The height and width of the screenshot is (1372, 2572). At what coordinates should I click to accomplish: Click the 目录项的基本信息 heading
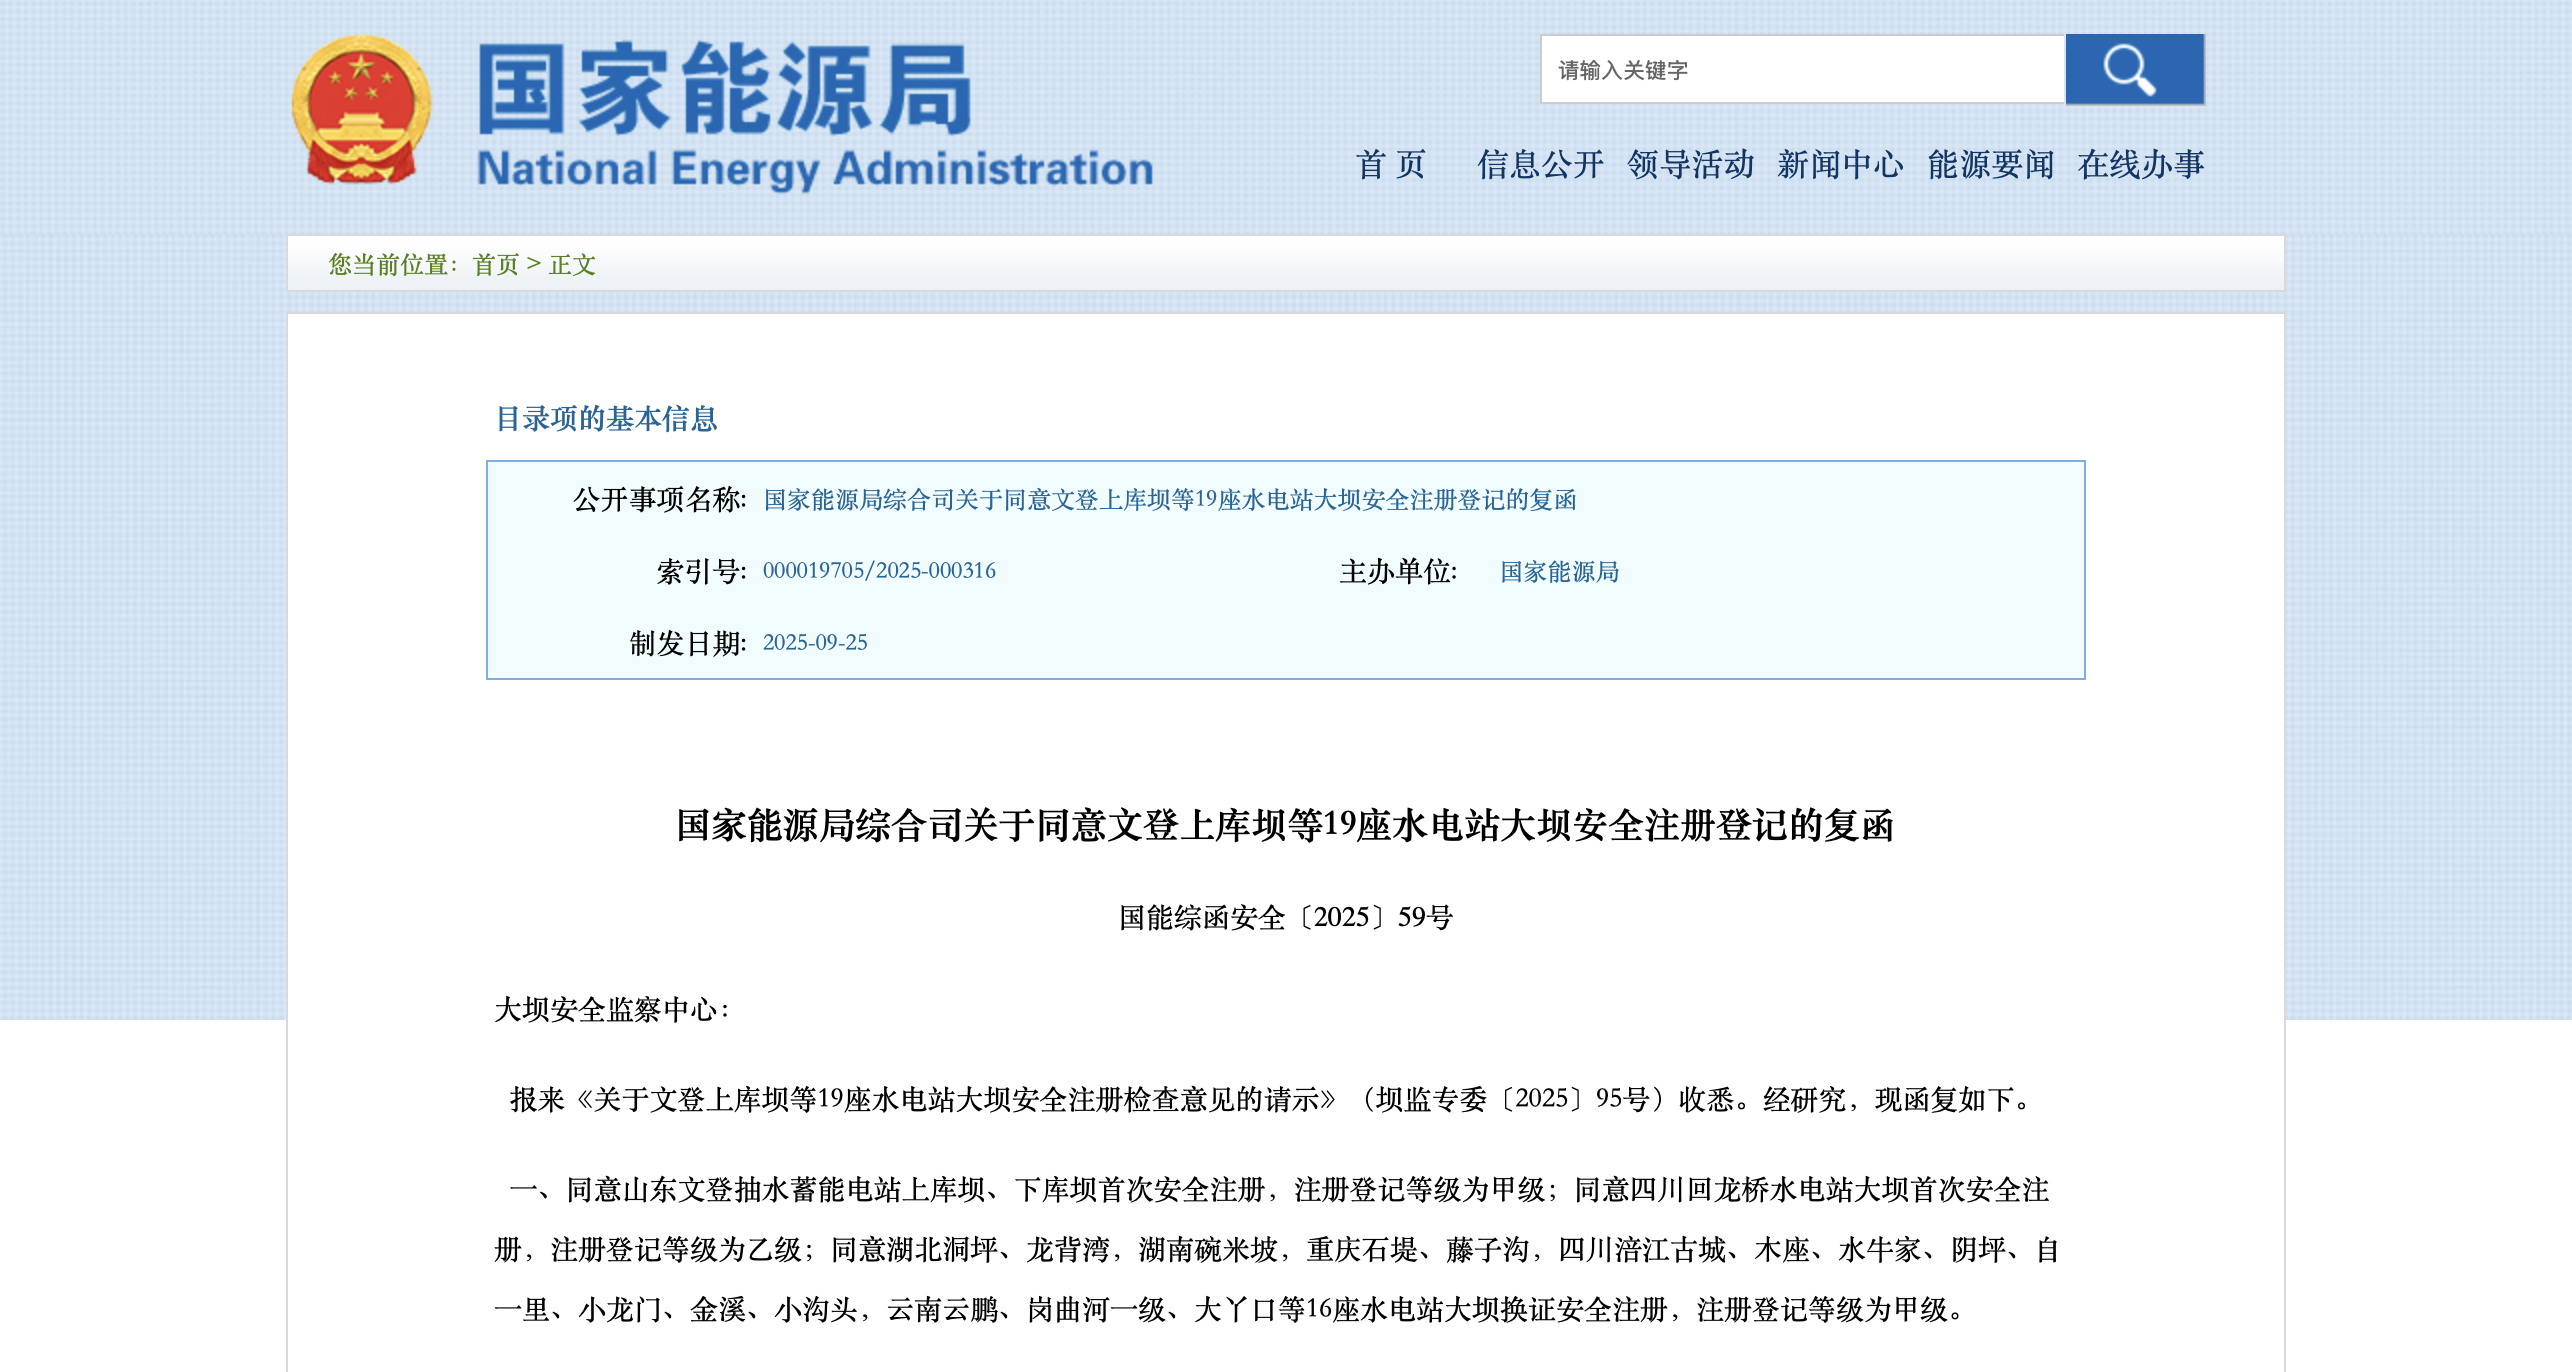click(606, 418)
